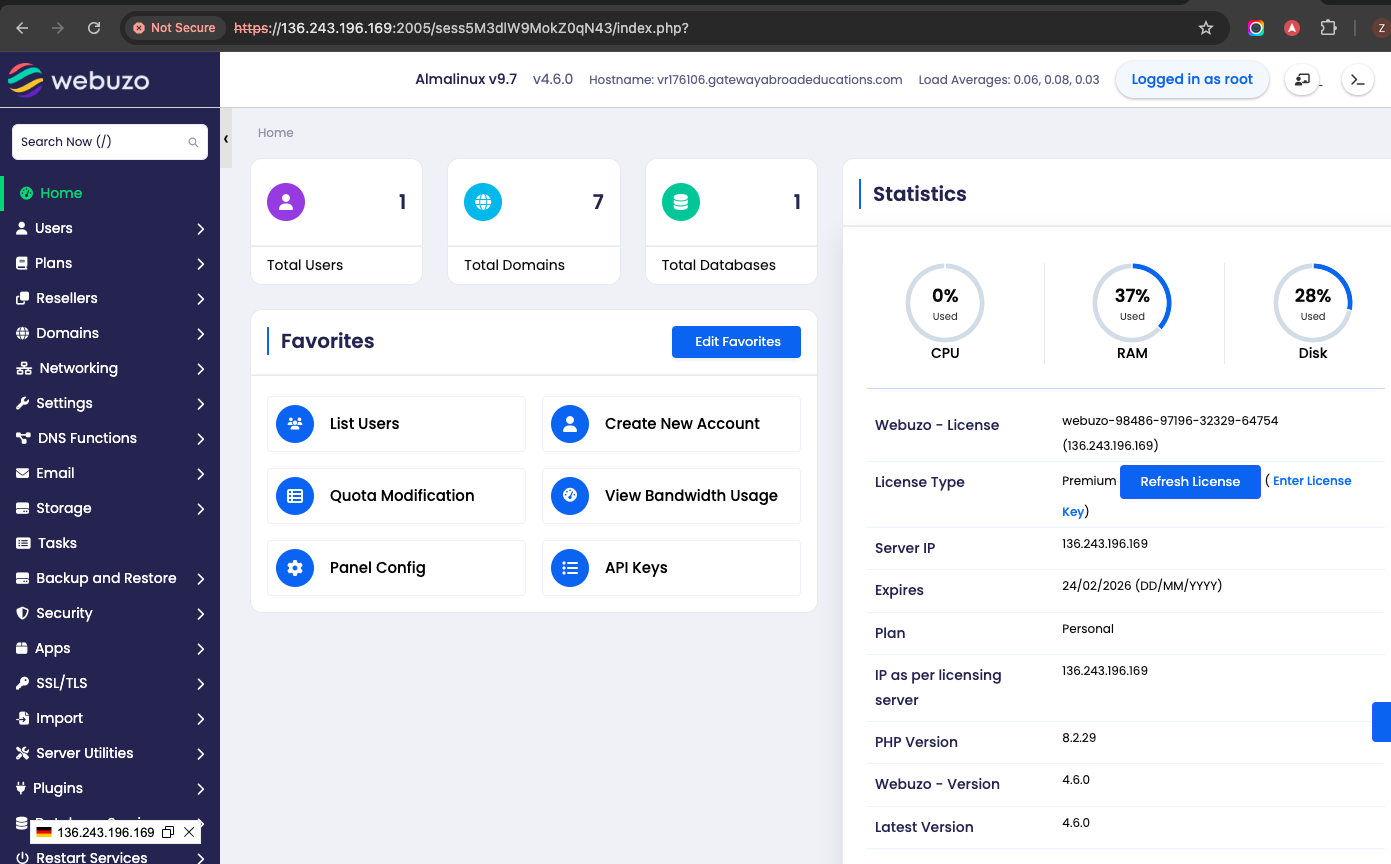Screen dimensions: 1391x864
Task: Click the Total Domains globe icon
Action: tap(483, 202)
